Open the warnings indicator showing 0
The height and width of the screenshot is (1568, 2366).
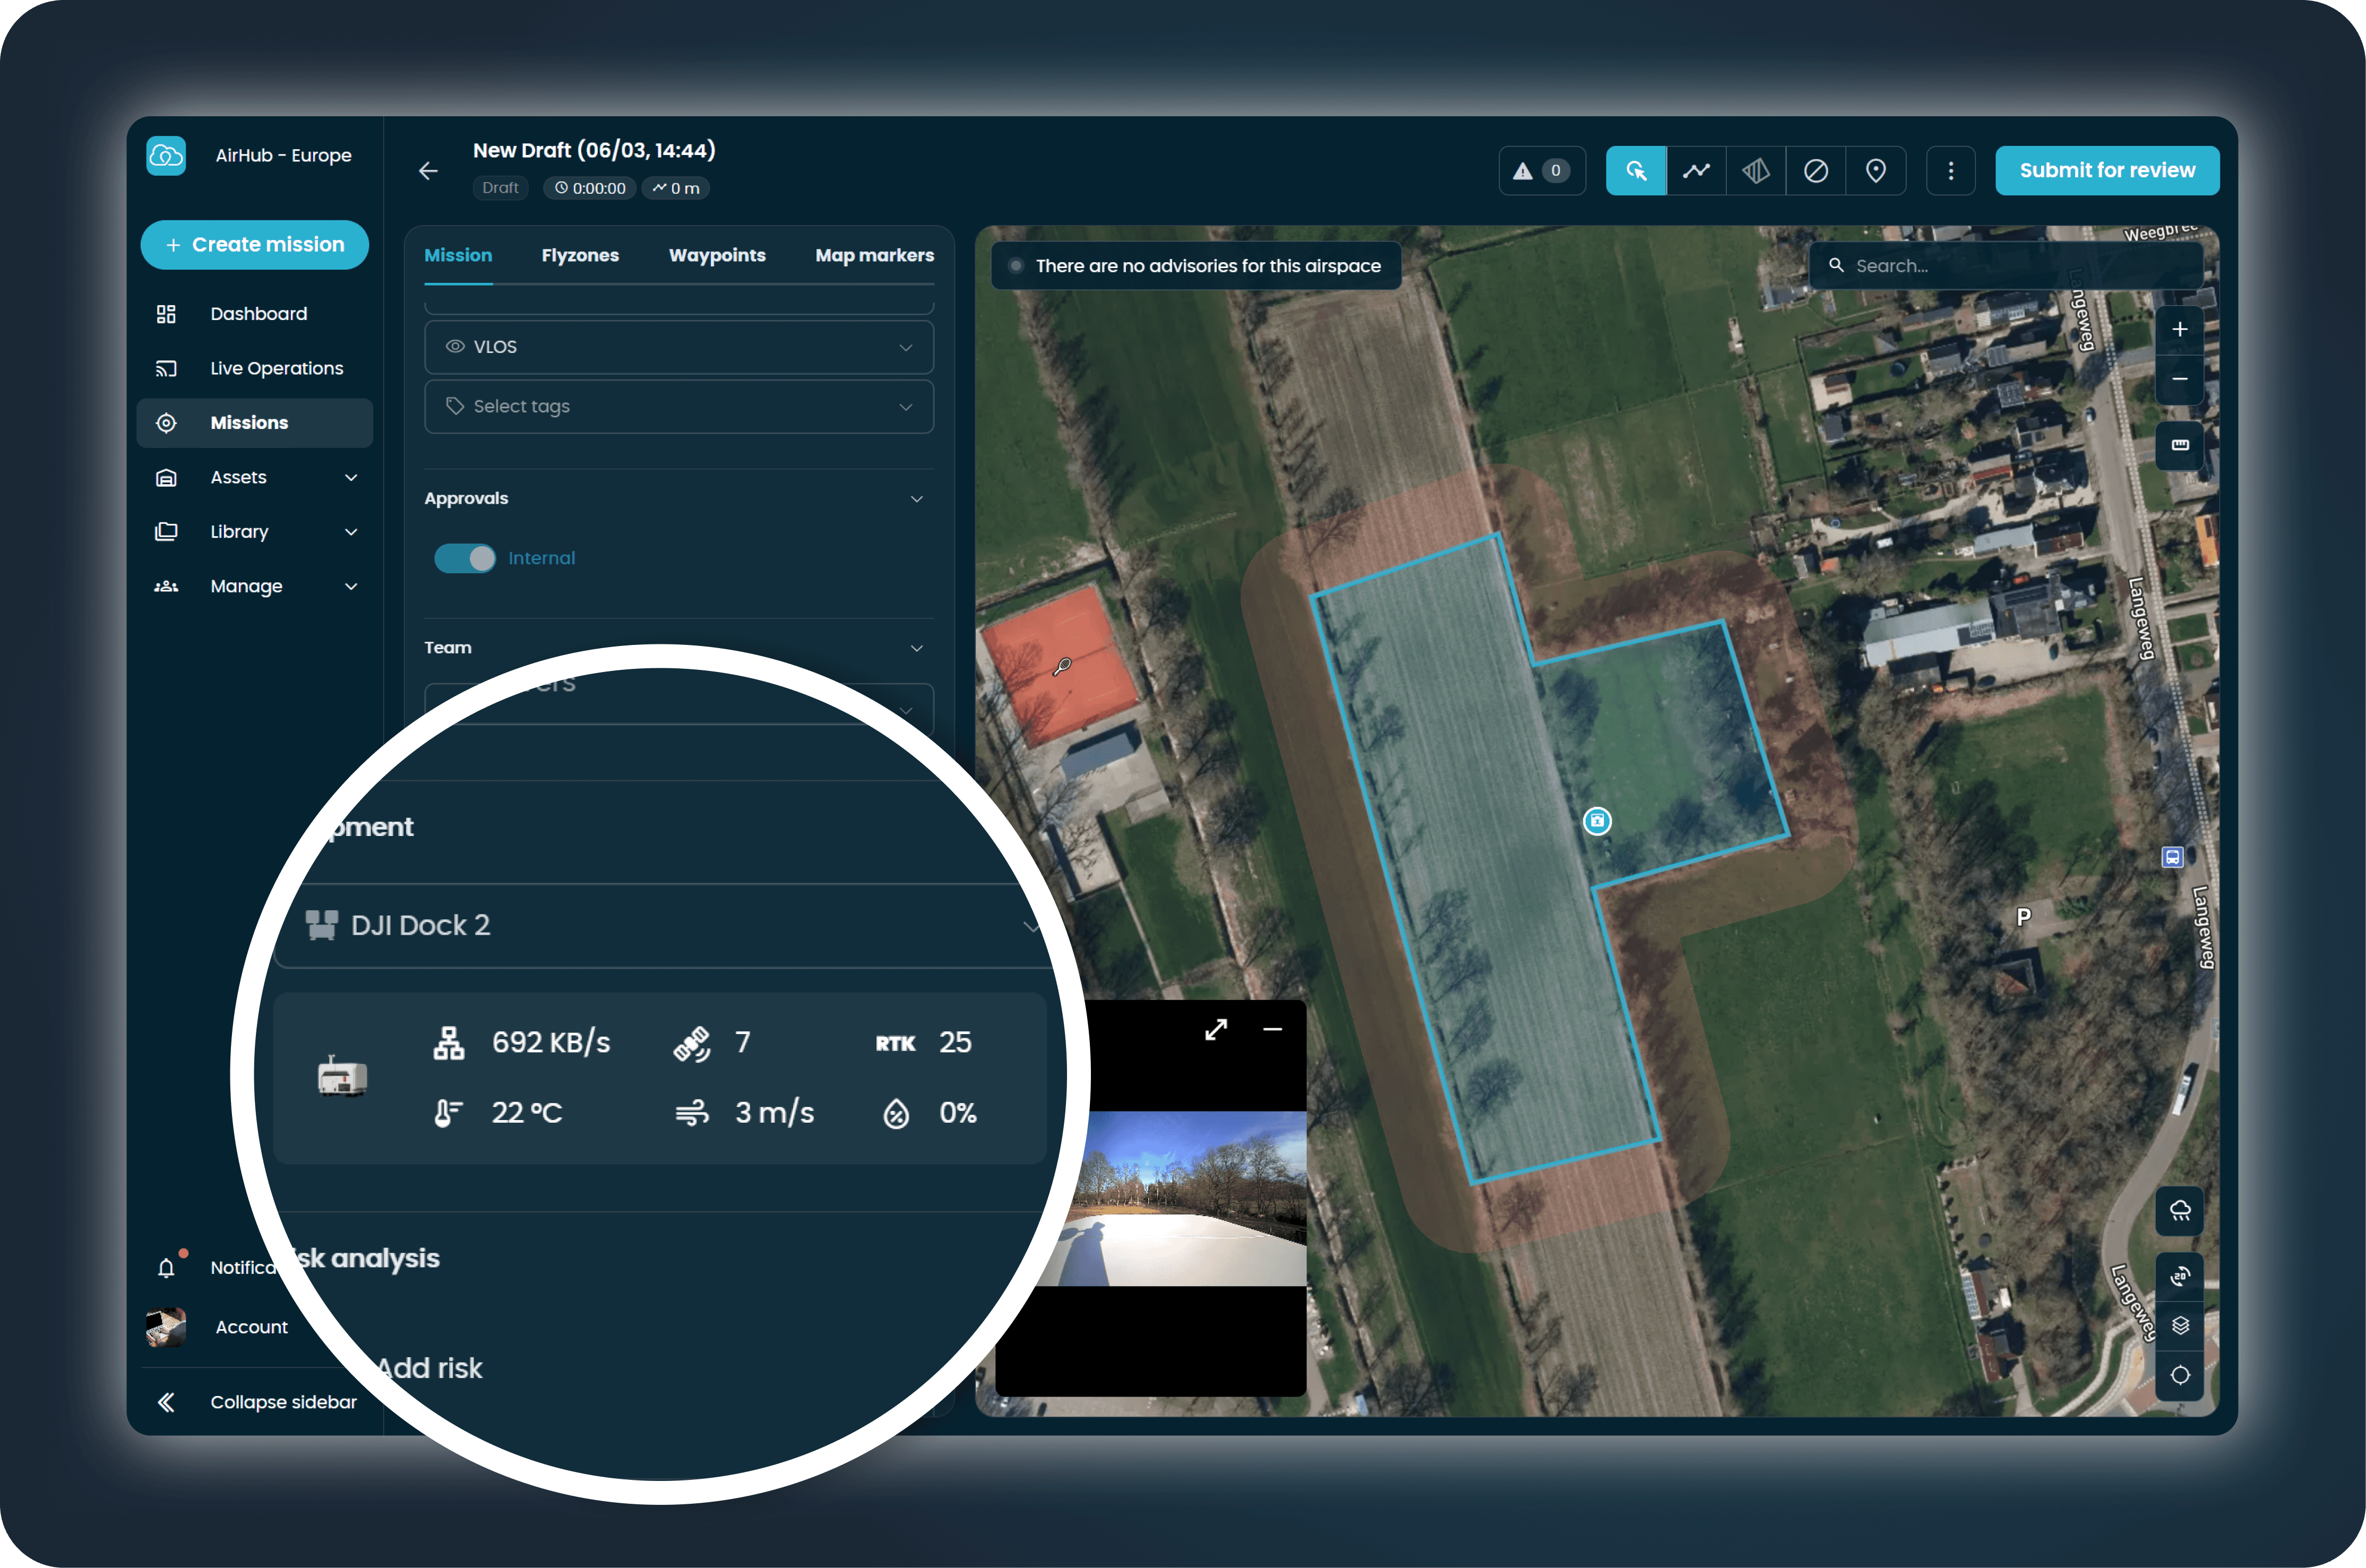[x=1541, y=171]
